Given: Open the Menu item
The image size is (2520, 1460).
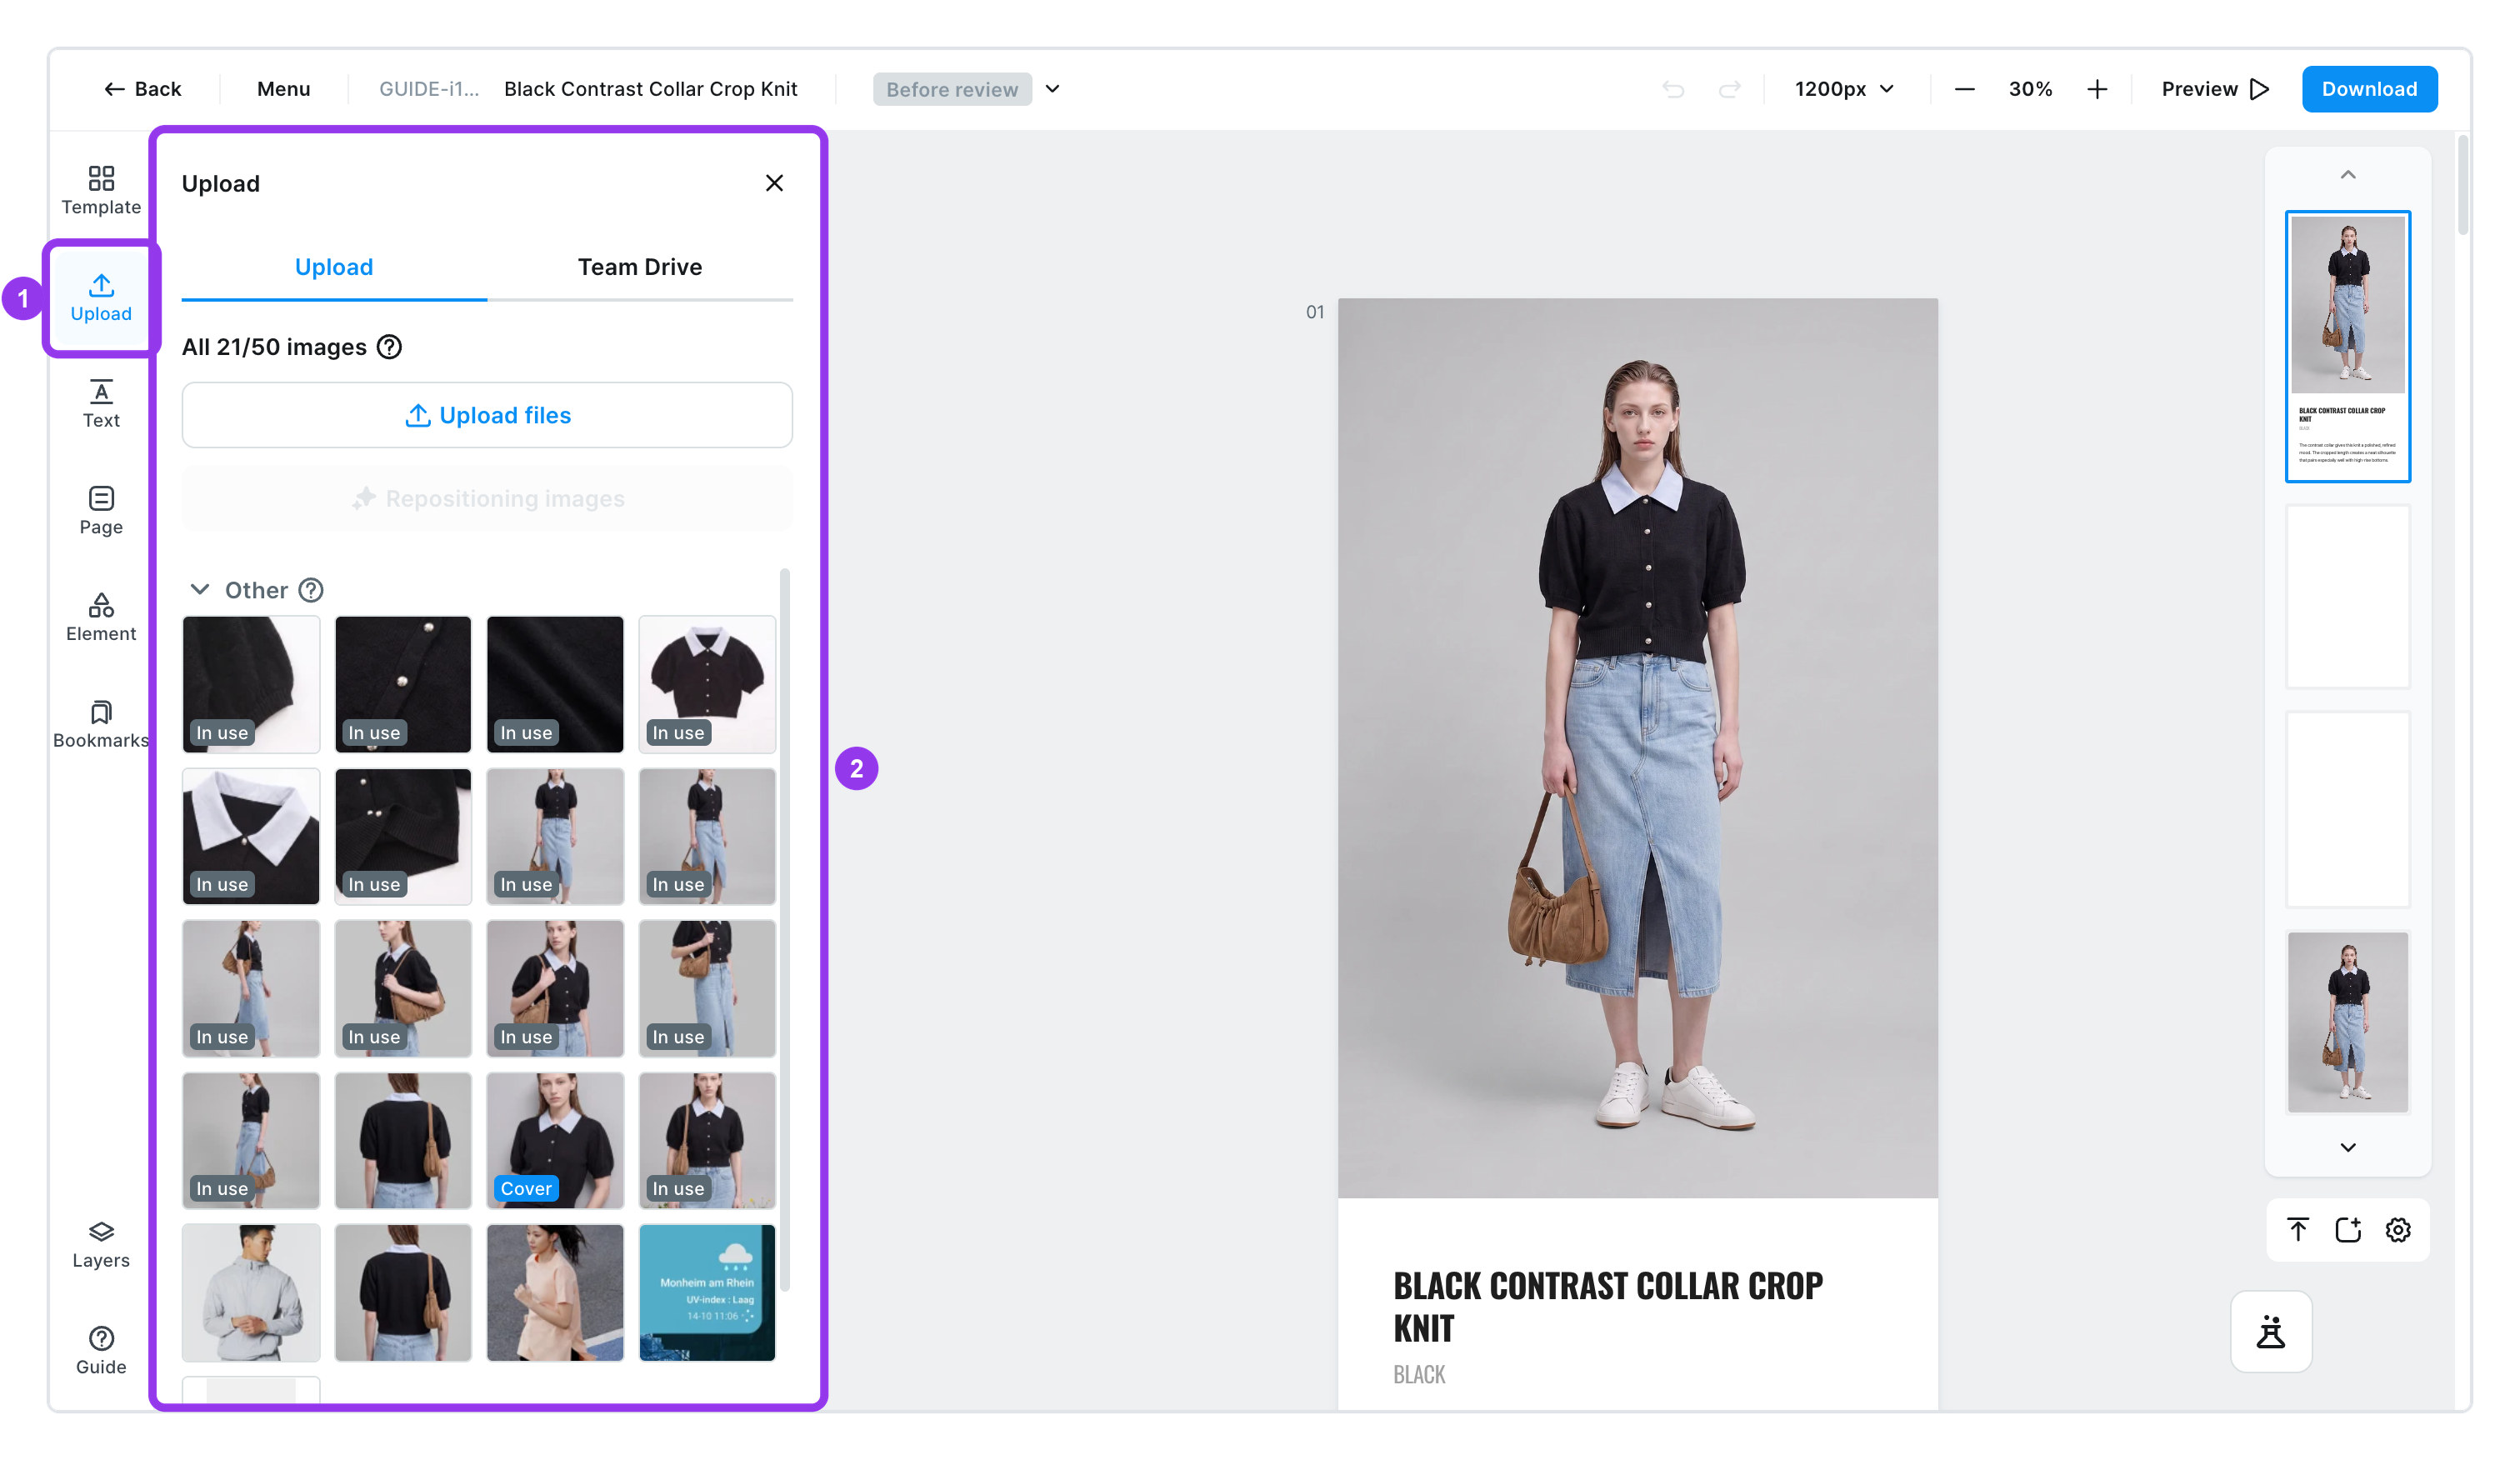Looking at the screenshot, I should click(283, 89).
